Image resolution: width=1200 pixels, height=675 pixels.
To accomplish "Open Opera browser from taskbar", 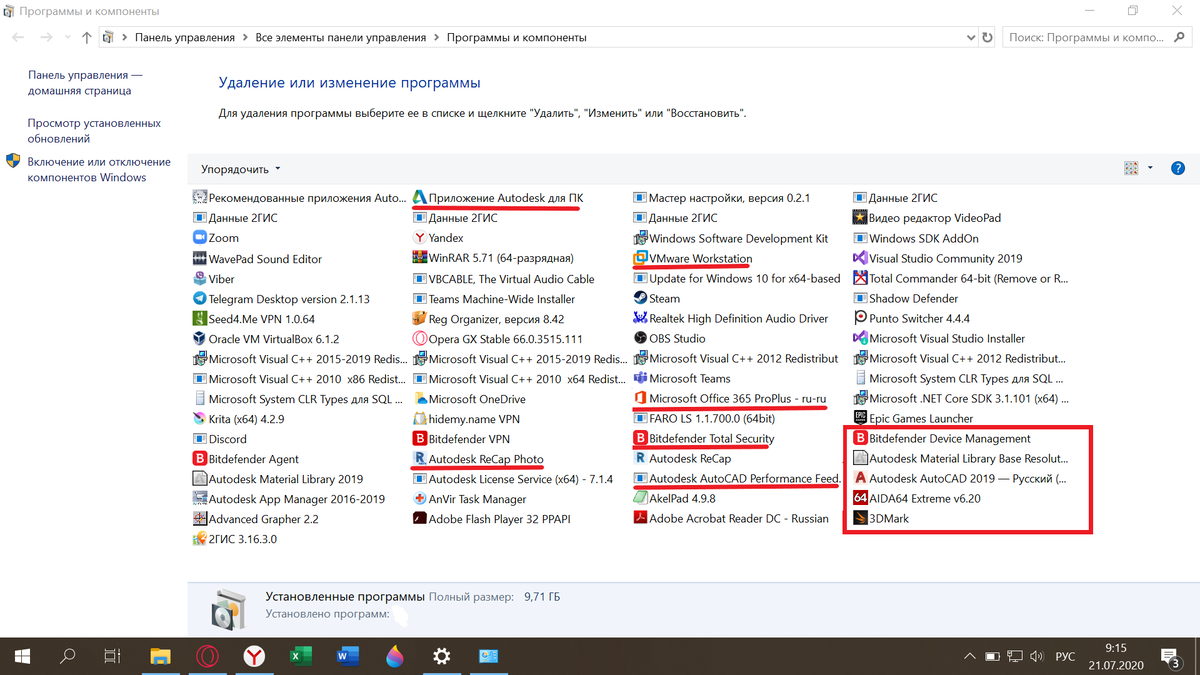I will point(208,657).
